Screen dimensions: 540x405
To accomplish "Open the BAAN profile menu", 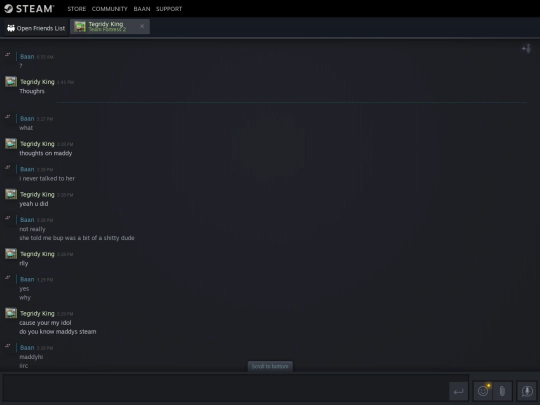I will coord(142,9).
